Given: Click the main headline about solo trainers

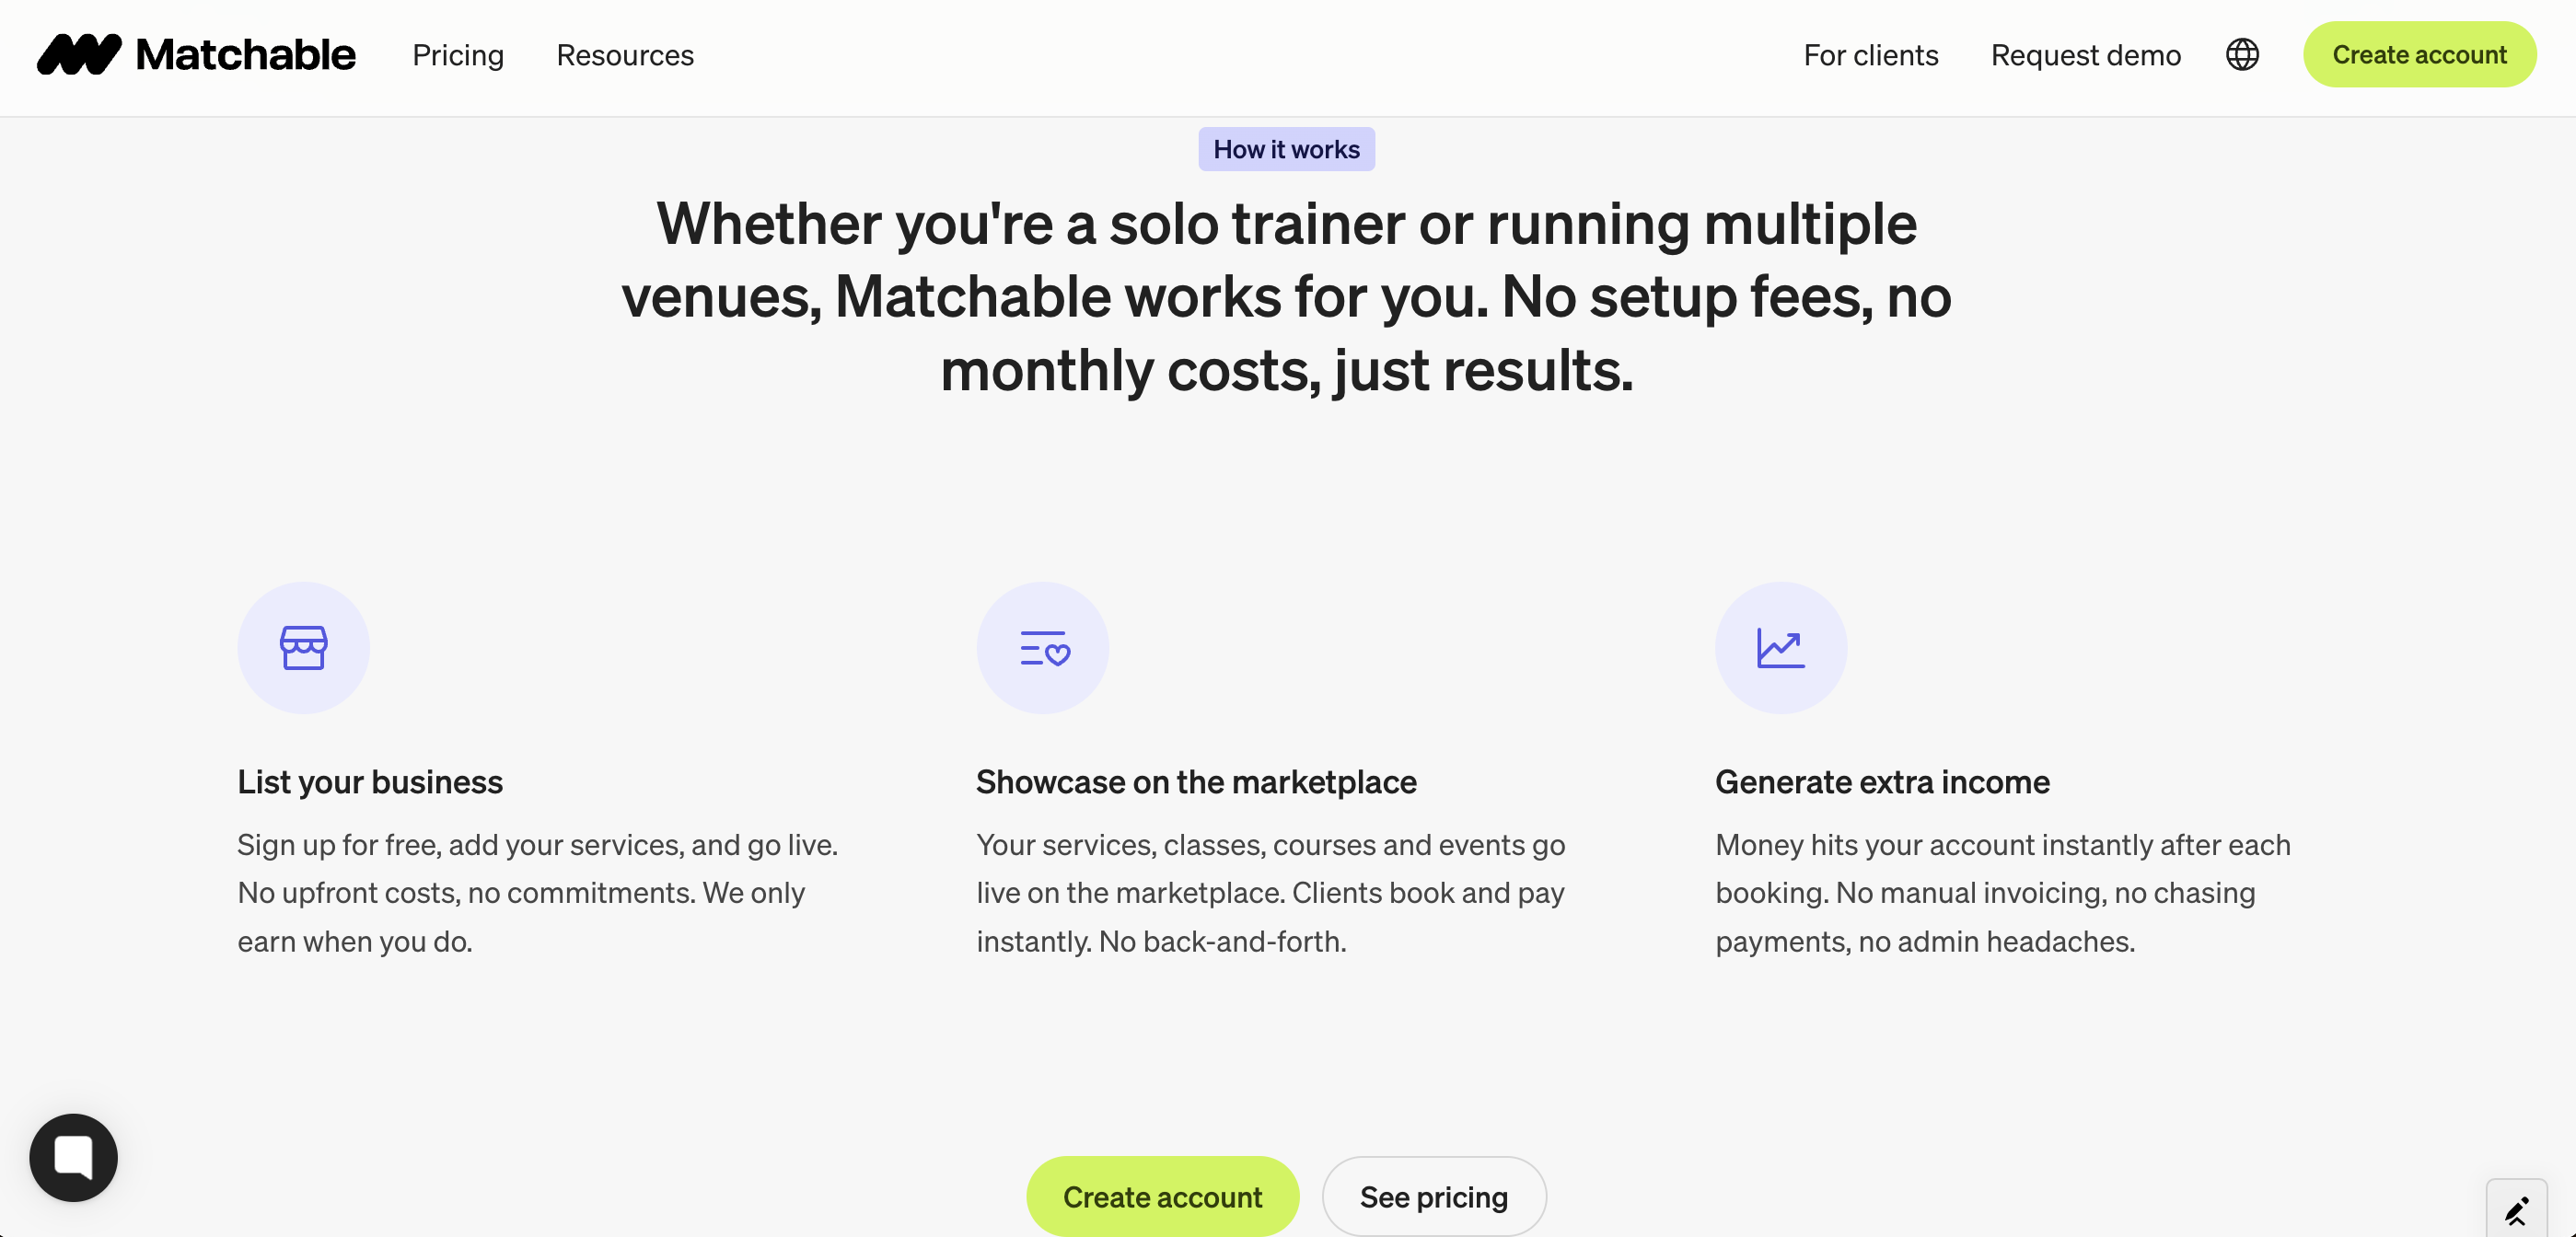Looking at the screenshot, I should coord(1286,296).
